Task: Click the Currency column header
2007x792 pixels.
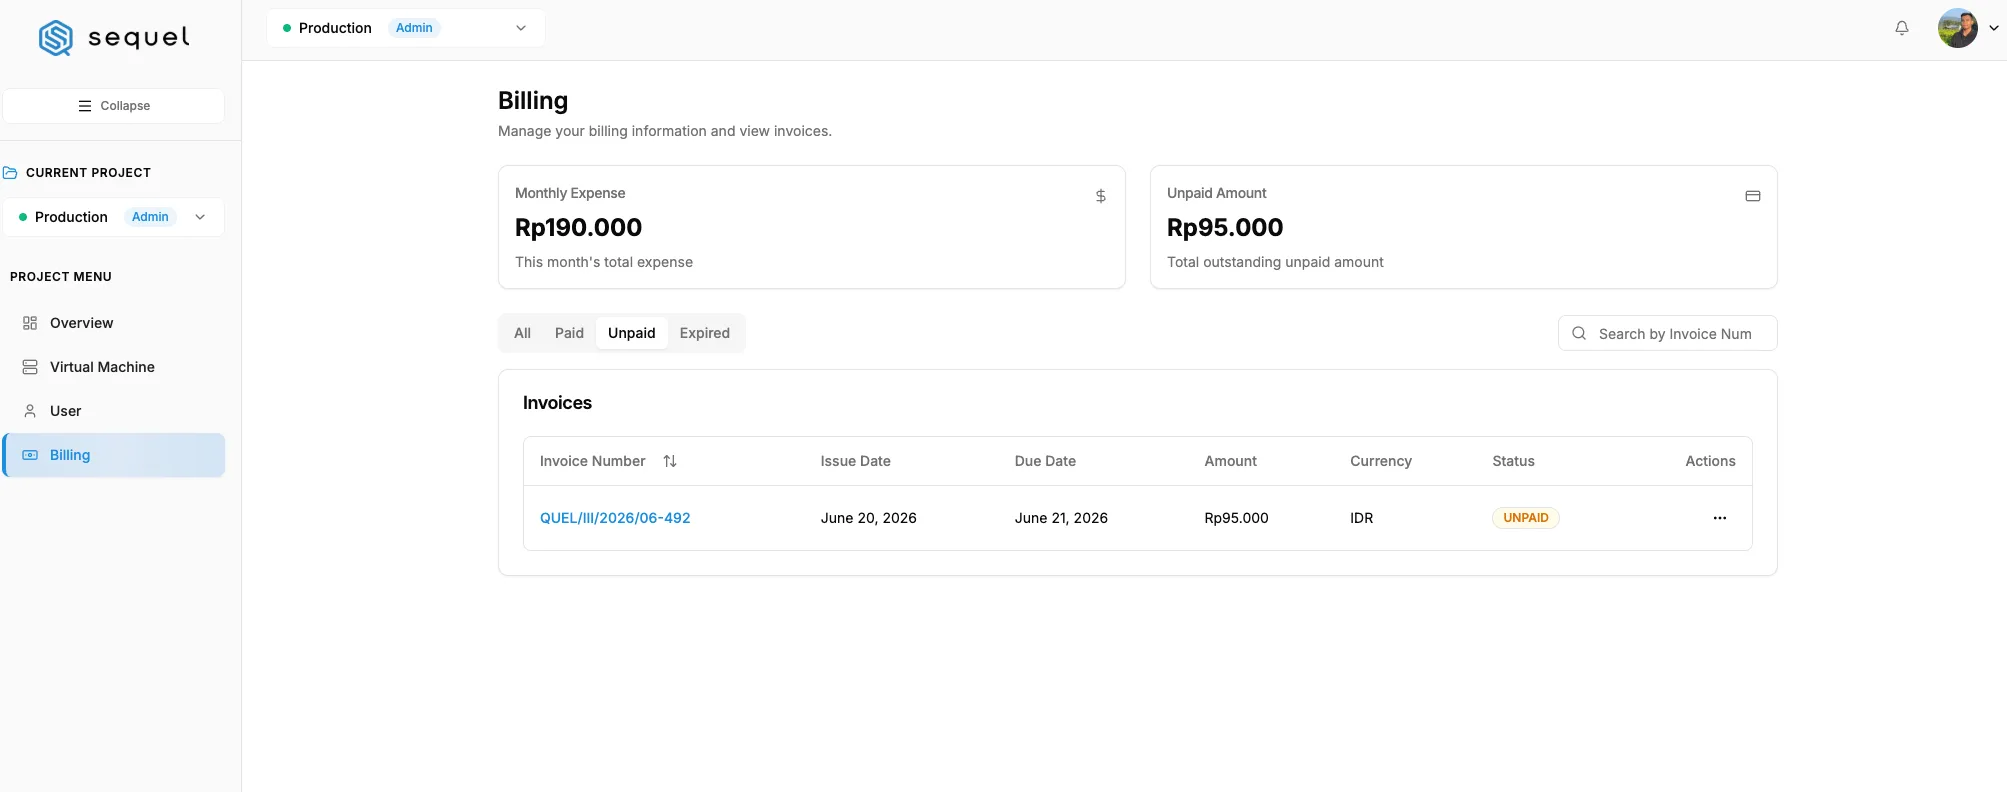Action: pos(1381,461)
